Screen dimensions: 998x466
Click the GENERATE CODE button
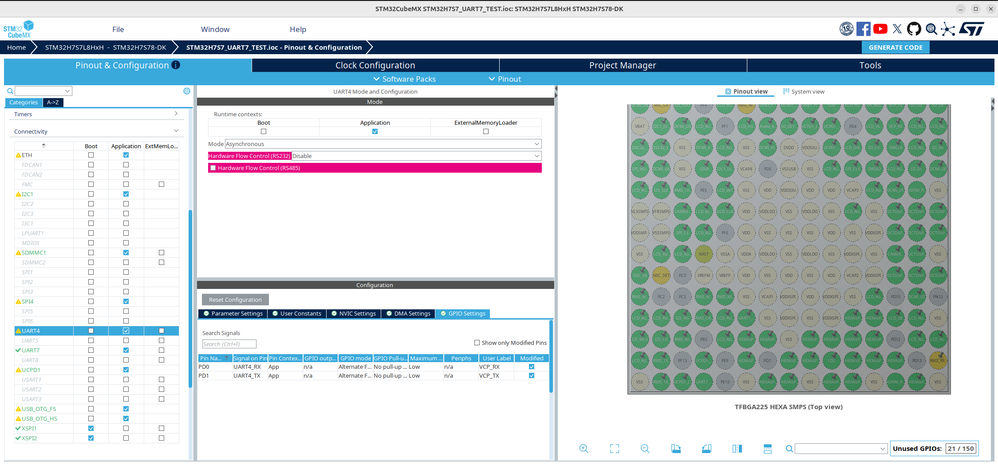[x=896, y=47]
